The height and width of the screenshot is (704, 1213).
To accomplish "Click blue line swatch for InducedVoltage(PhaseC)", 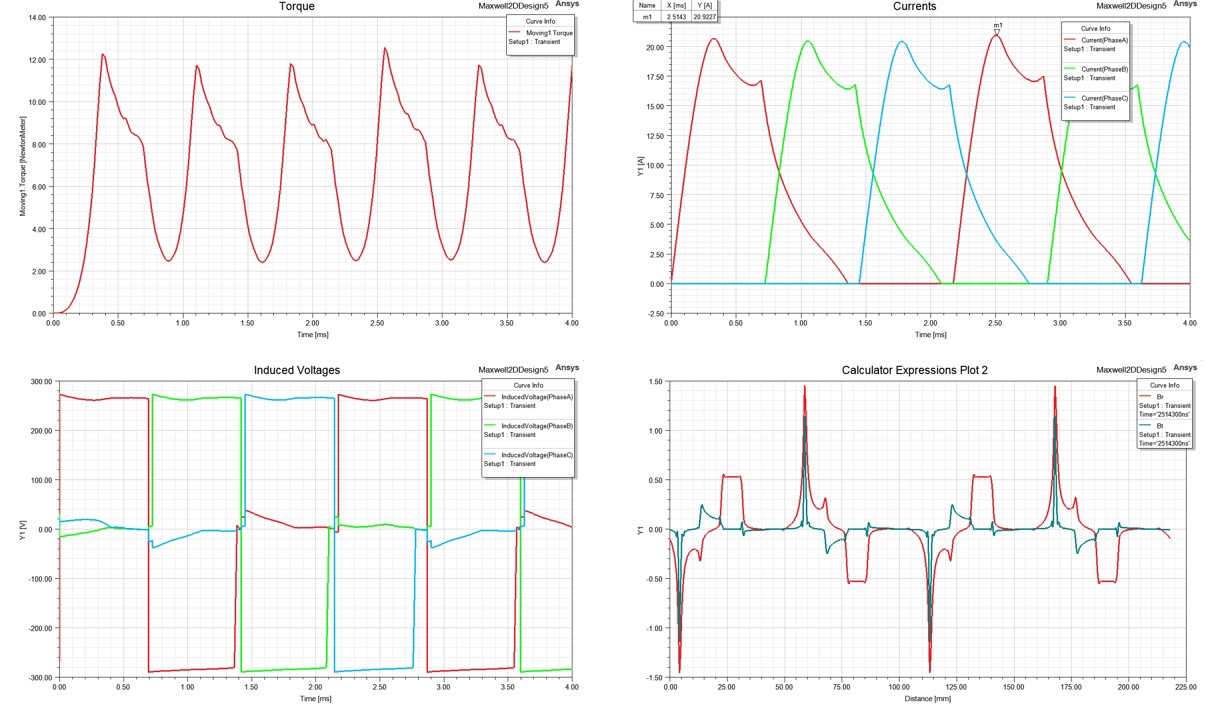I will [x=490, y=455].
